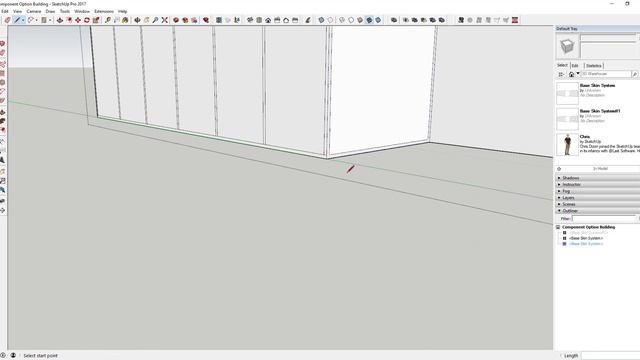The image size is (640, 360).
Task: Toggle Wireframe style icon
Action: [342, 20]
